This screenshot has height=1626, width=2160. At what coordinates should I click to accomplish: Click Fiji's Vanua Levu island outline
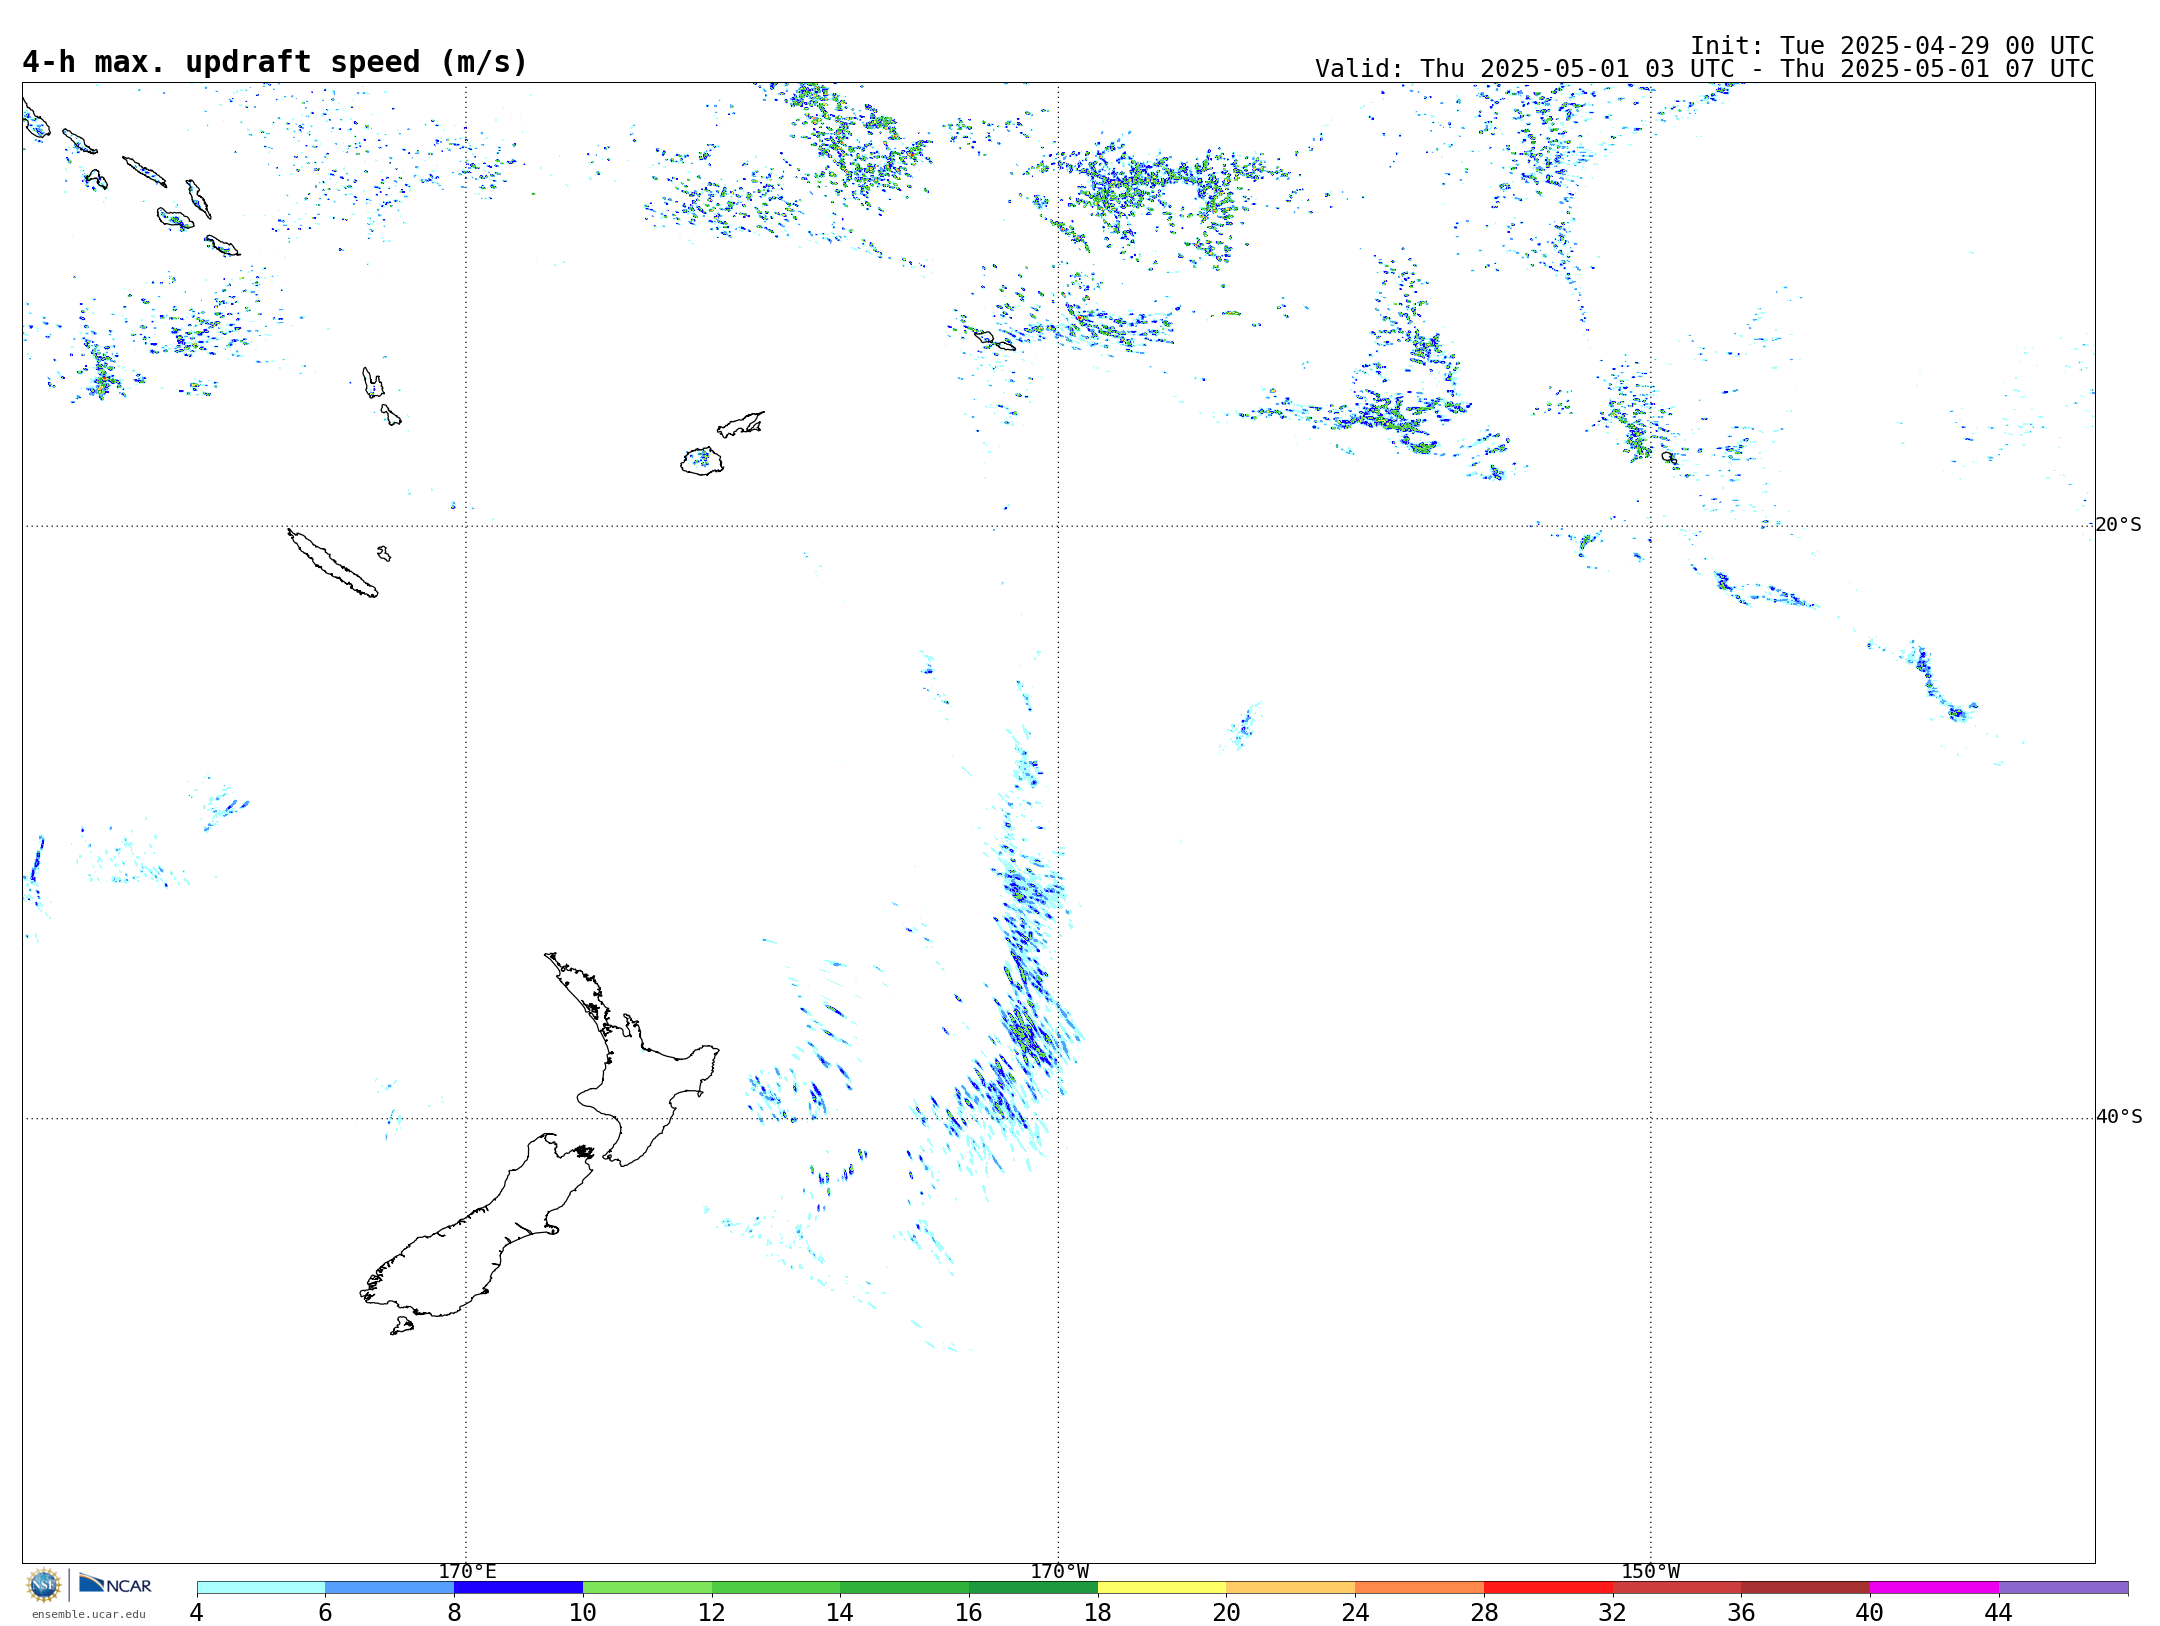click(741, 424)
